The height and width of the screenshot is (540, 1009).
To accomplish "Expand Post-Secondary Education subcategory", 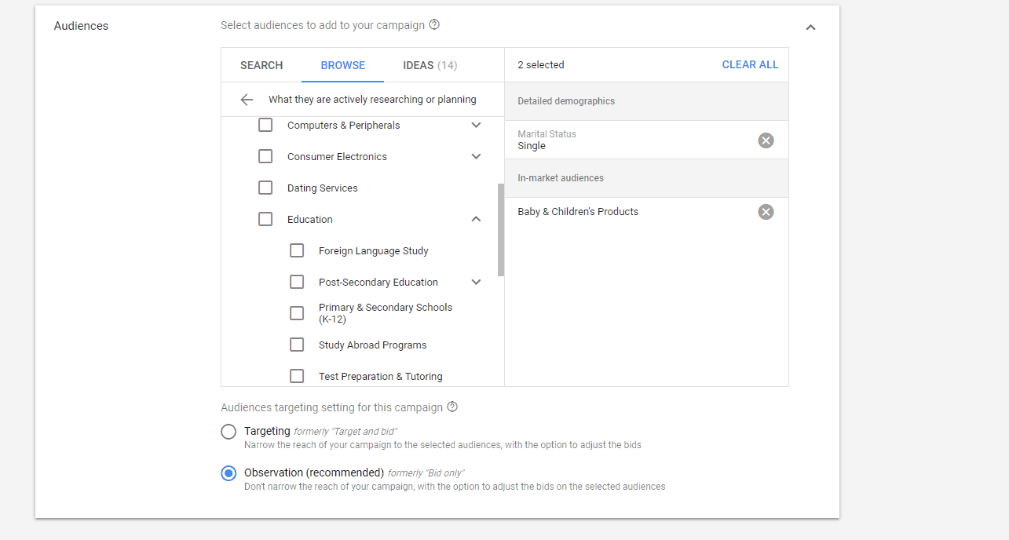I will [476, 282].
